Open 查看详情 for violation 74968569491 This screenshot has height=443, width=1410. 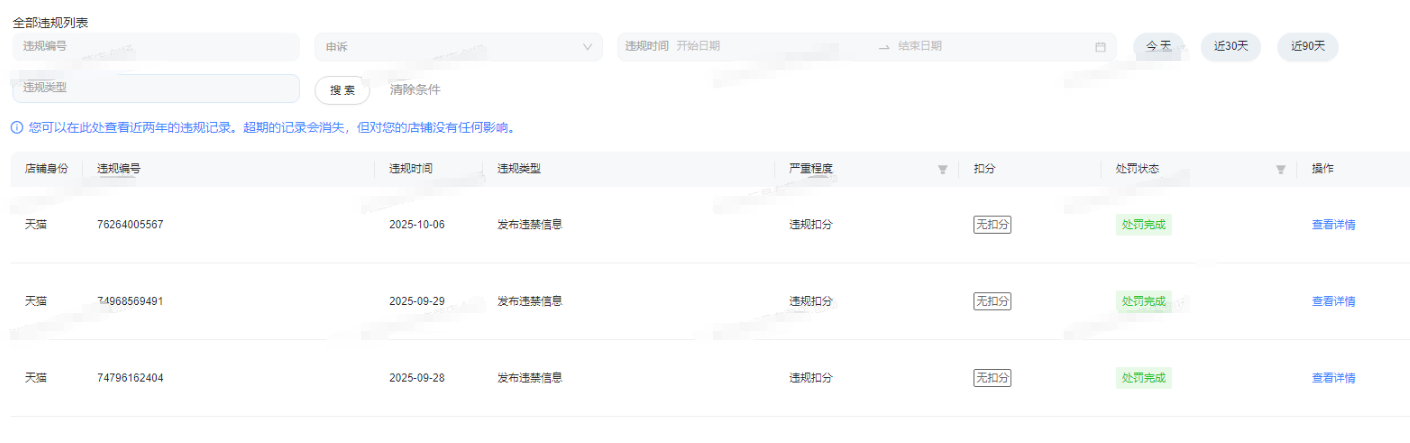point(1334,302)
